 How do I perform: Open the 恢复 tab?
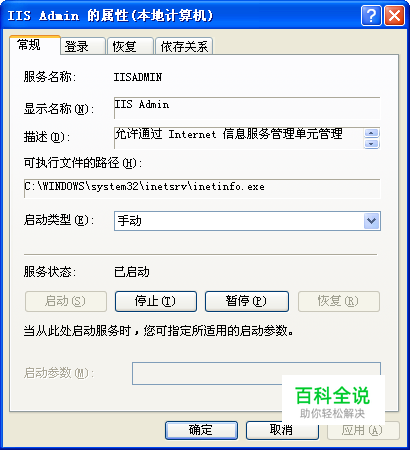coord(130,46)
